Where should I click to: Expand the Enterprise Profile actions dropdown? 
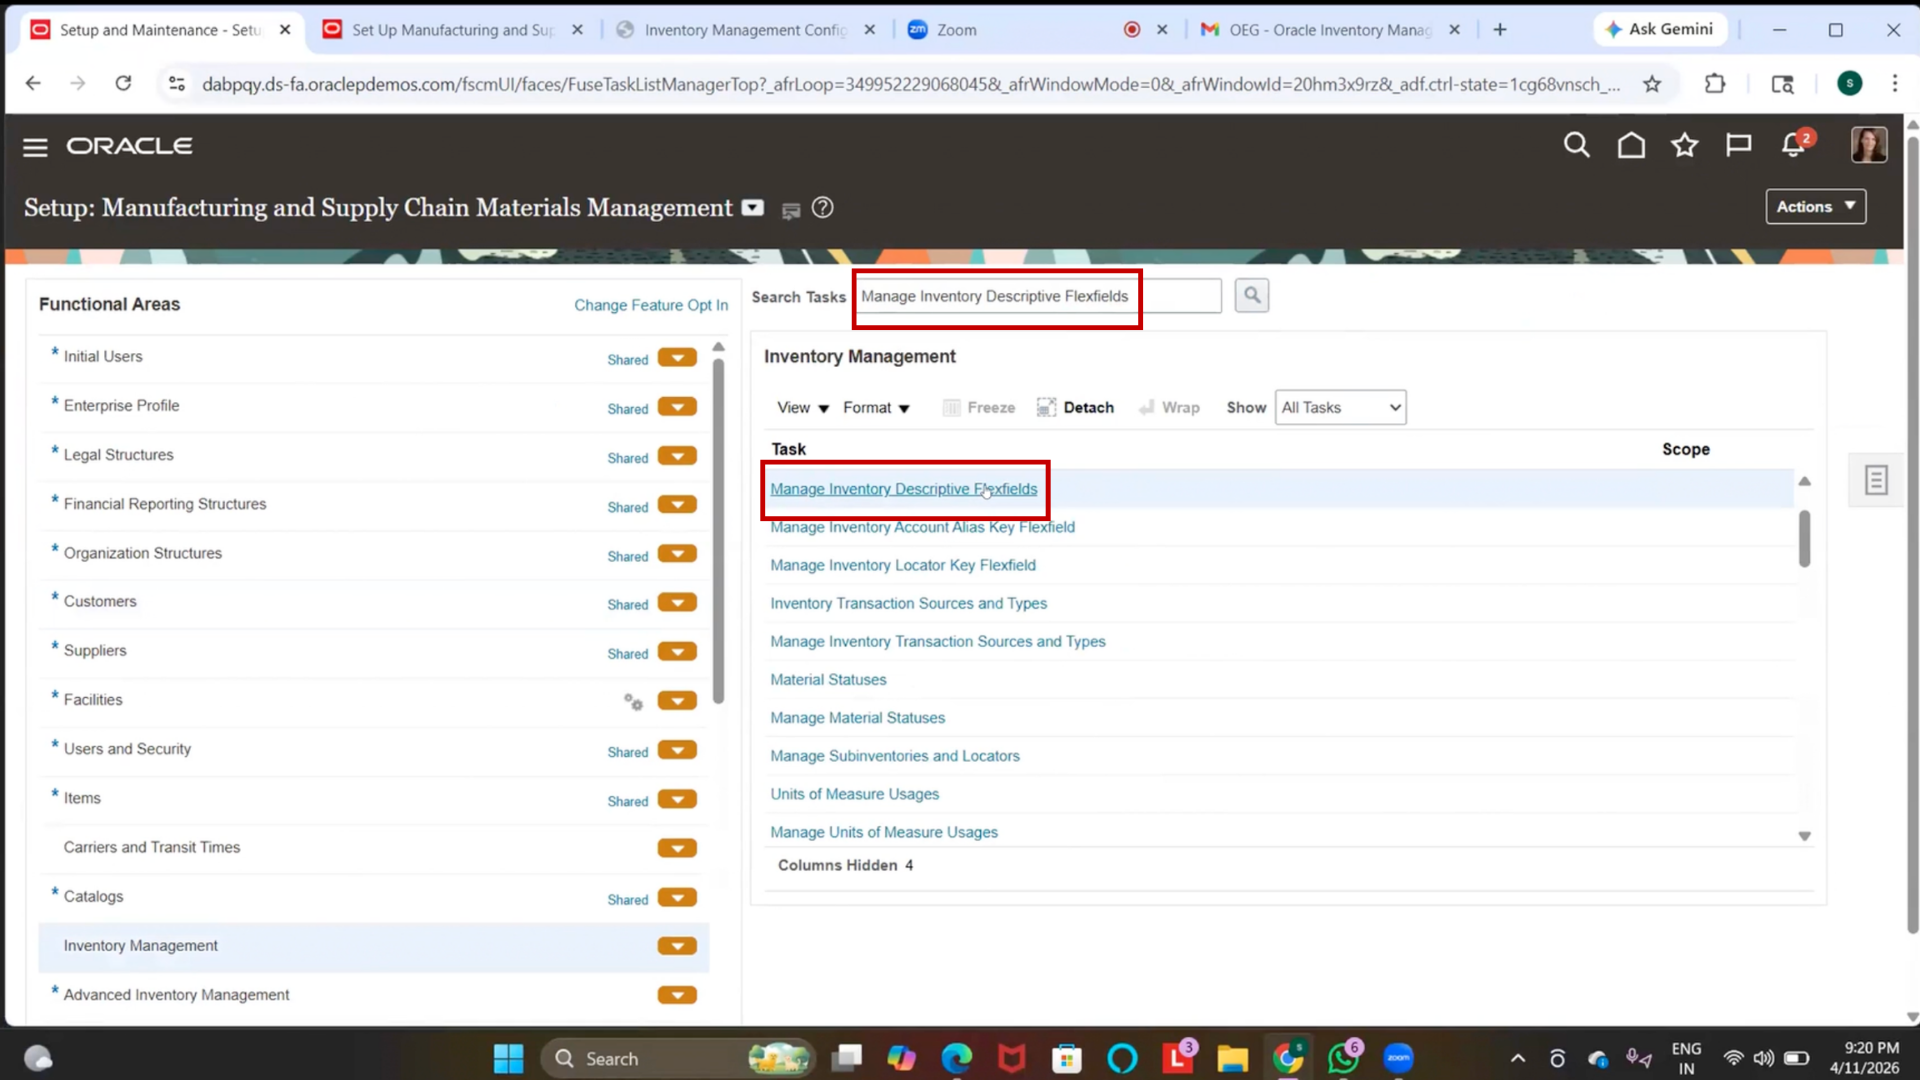tap(677, 407)
